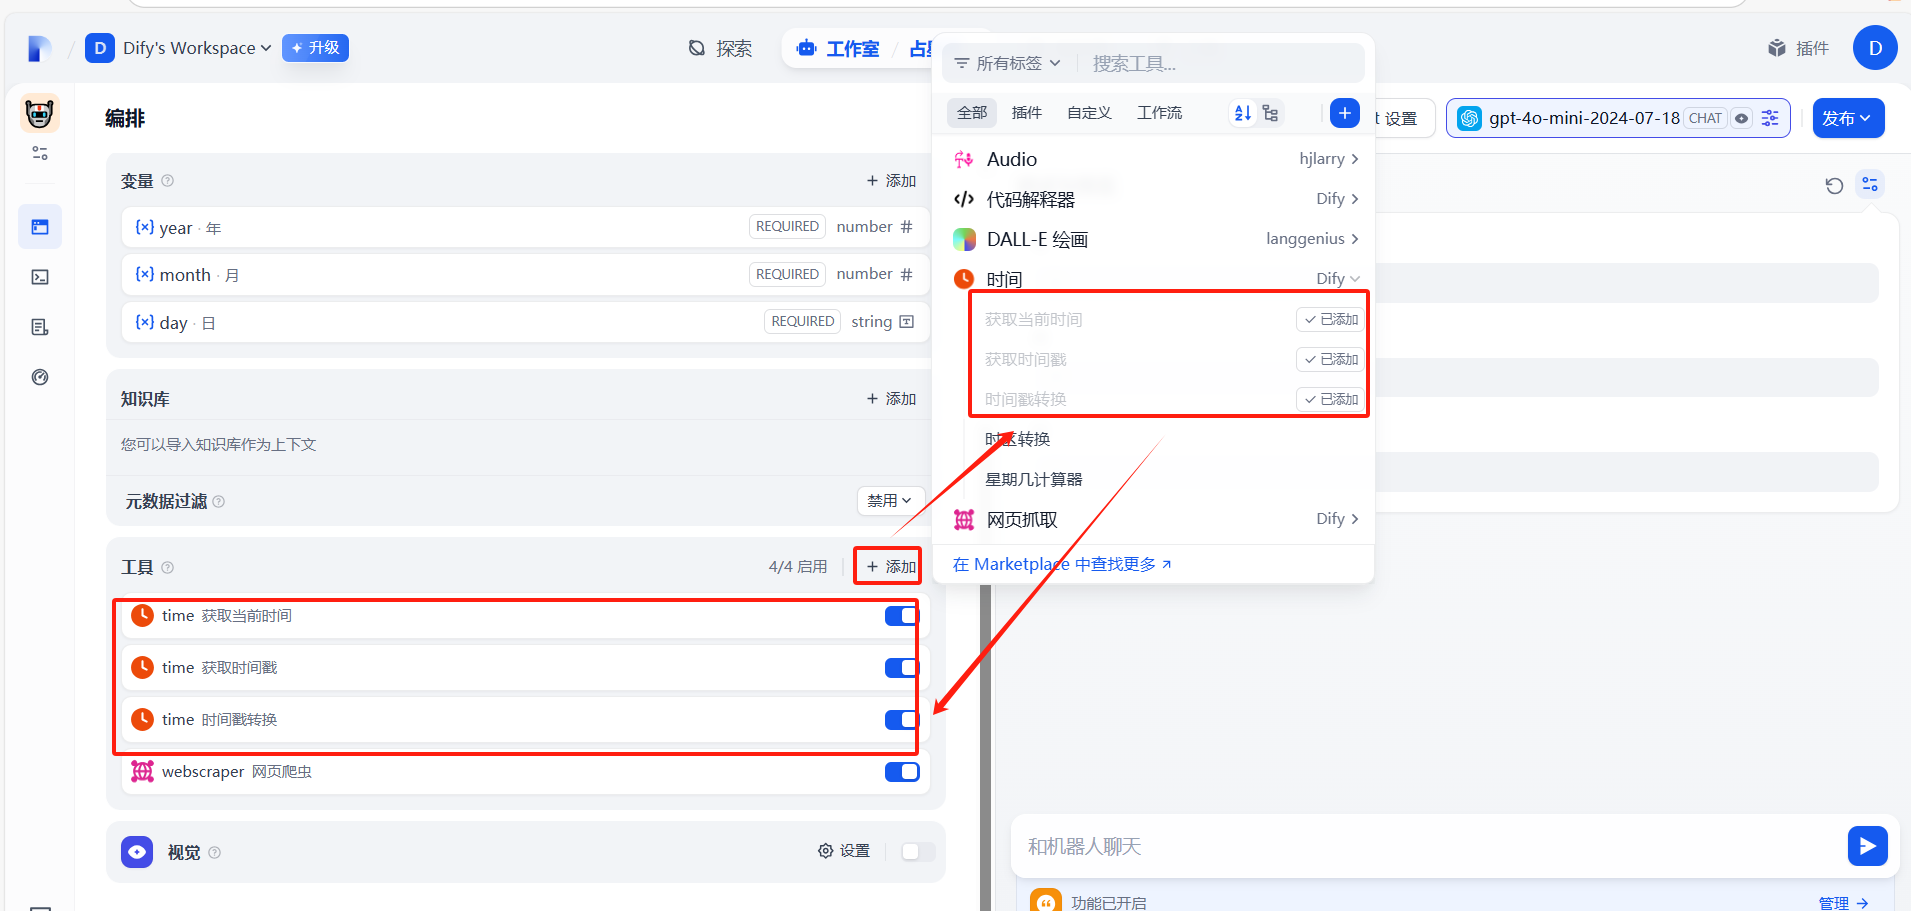
Task: Click the sliders icon under the app avatar
Action: (x=40, y=153)
